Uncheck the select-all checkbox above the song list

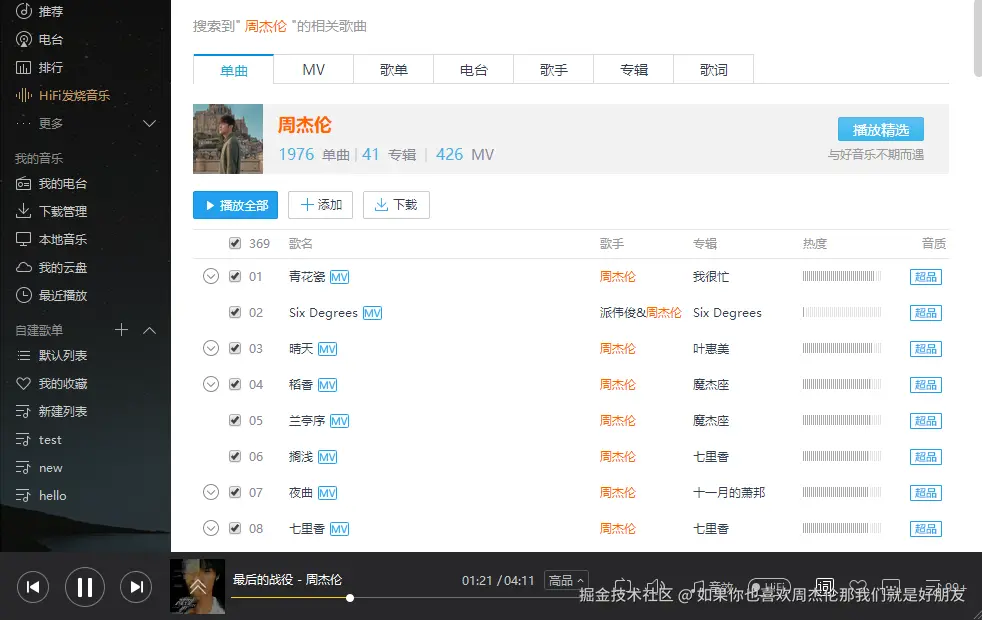[234, 242]
